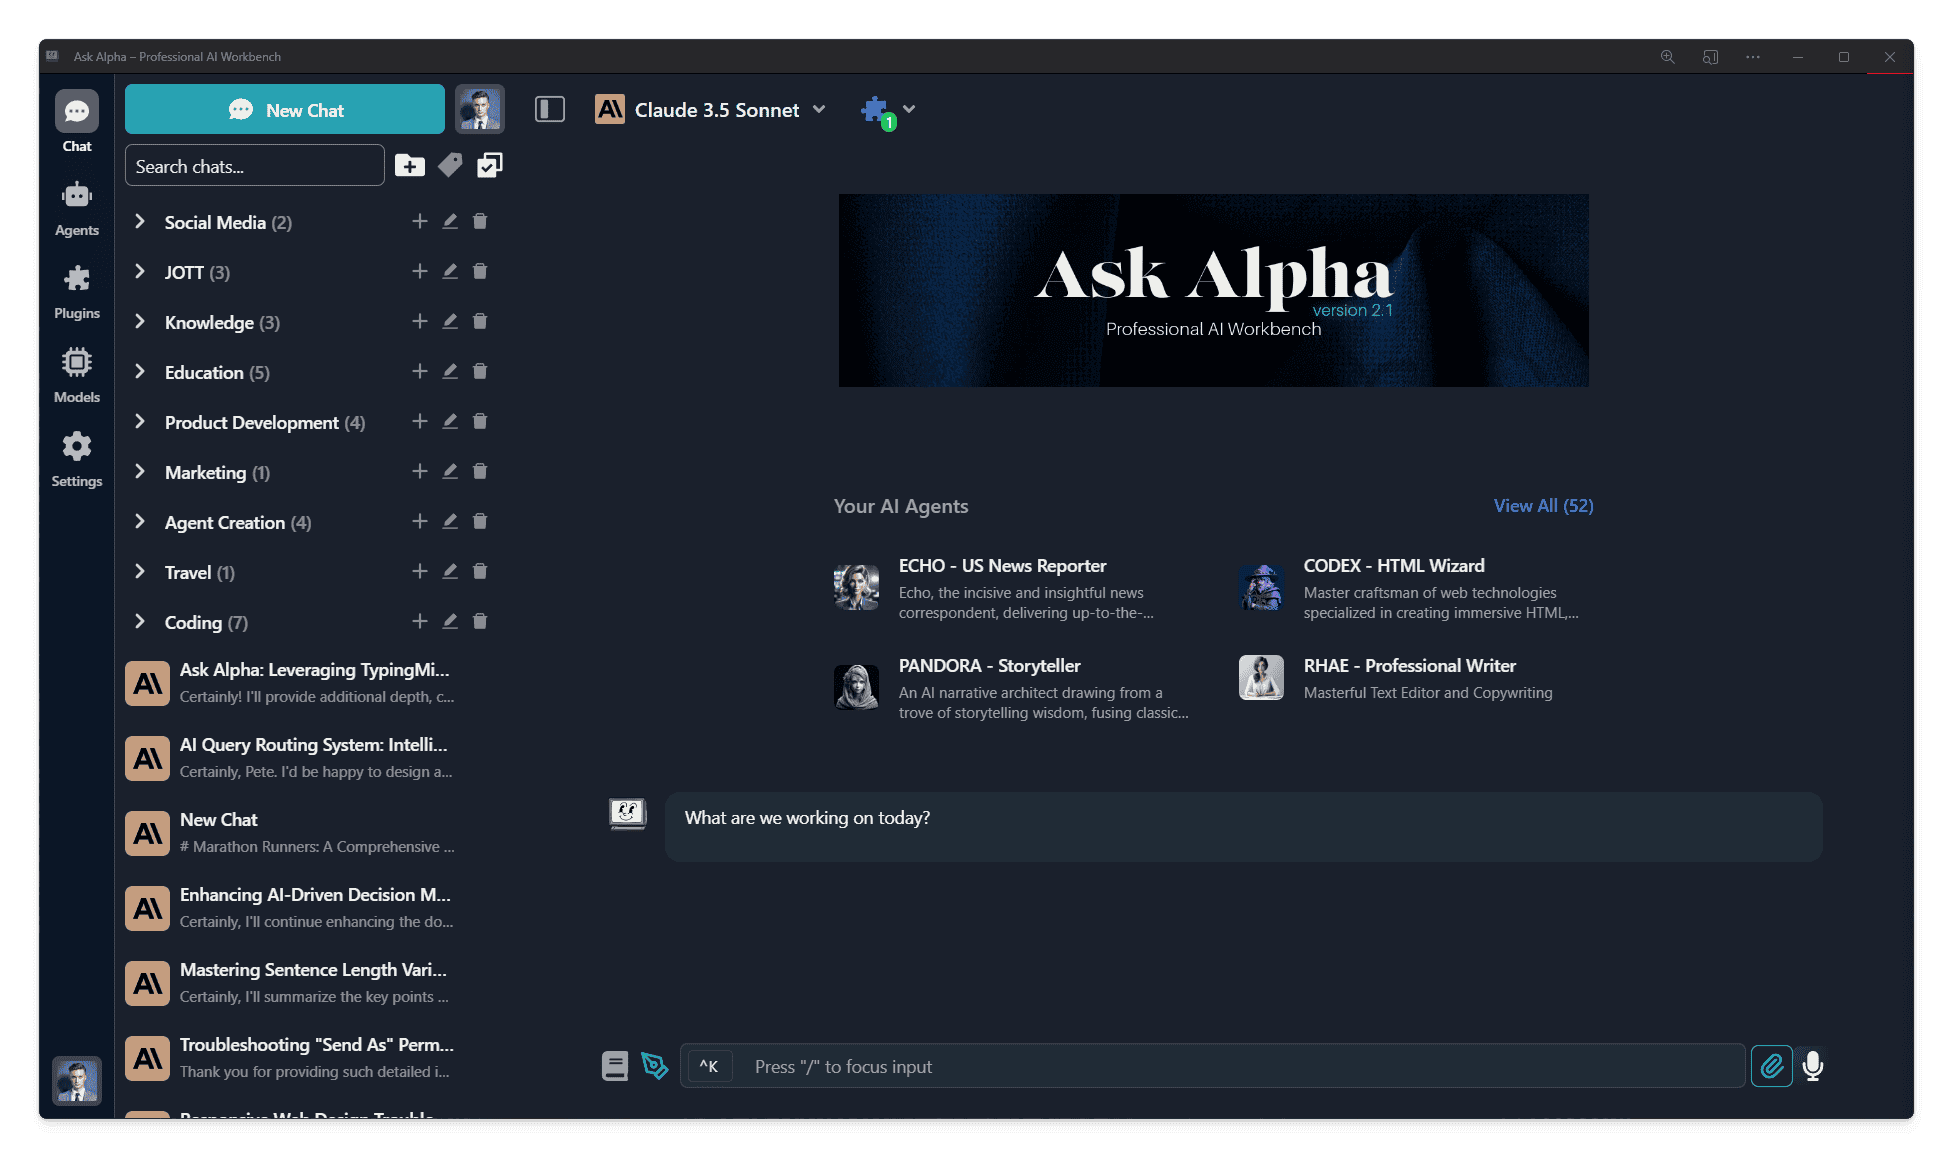Click the profile avatar at sidebar bottom
This screenshot has height=1158, width=1953.
77,1080
